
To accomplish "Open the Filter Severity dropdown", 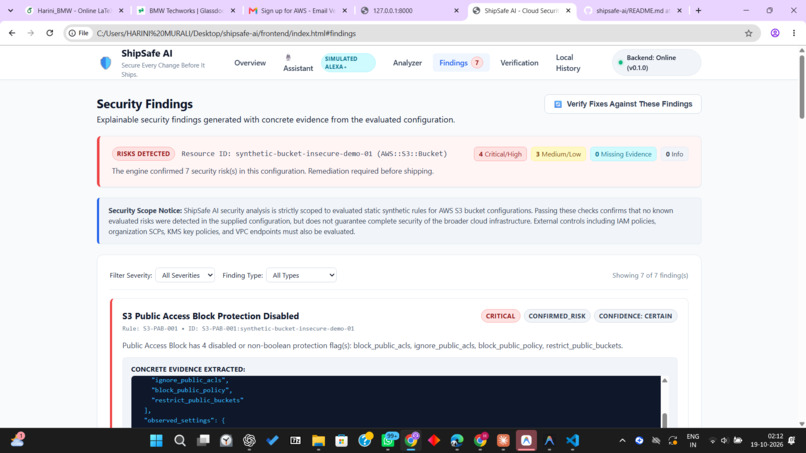I will (185, 275).
